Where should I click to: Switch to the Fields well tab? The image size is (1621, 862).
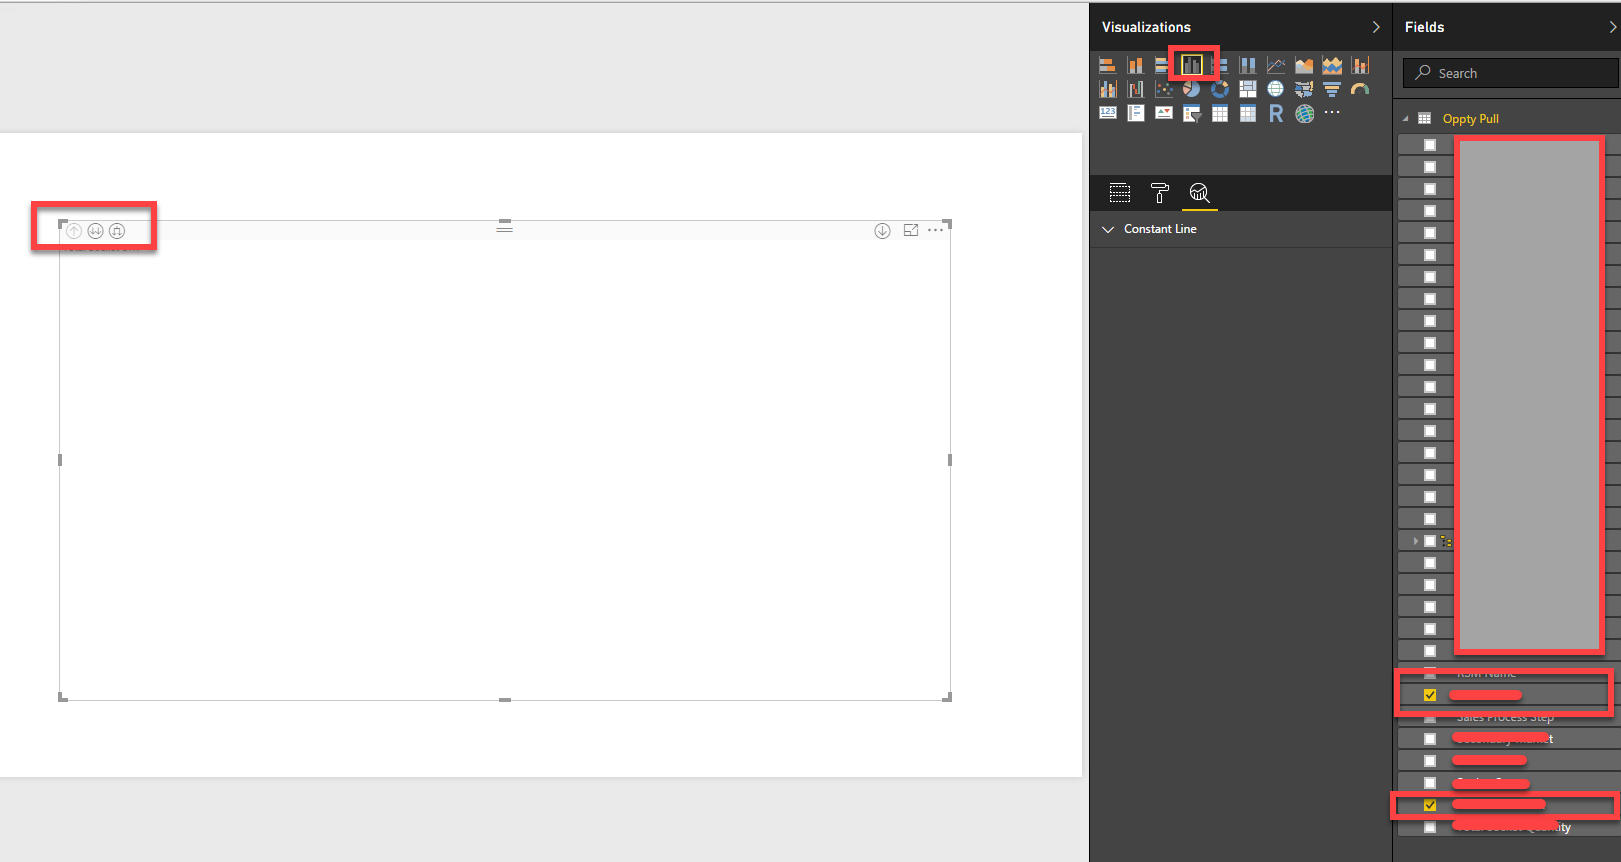click(1120, 193)
